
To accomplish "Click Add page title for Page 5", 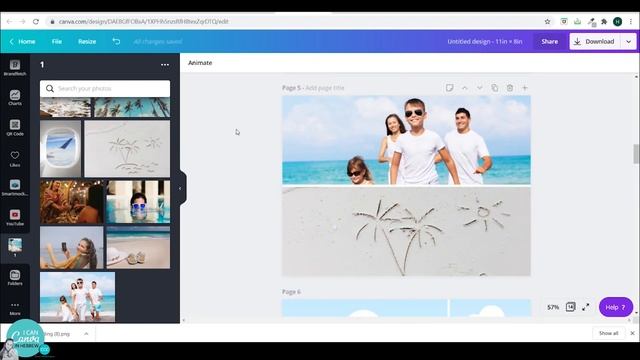I will coord(324,88).
